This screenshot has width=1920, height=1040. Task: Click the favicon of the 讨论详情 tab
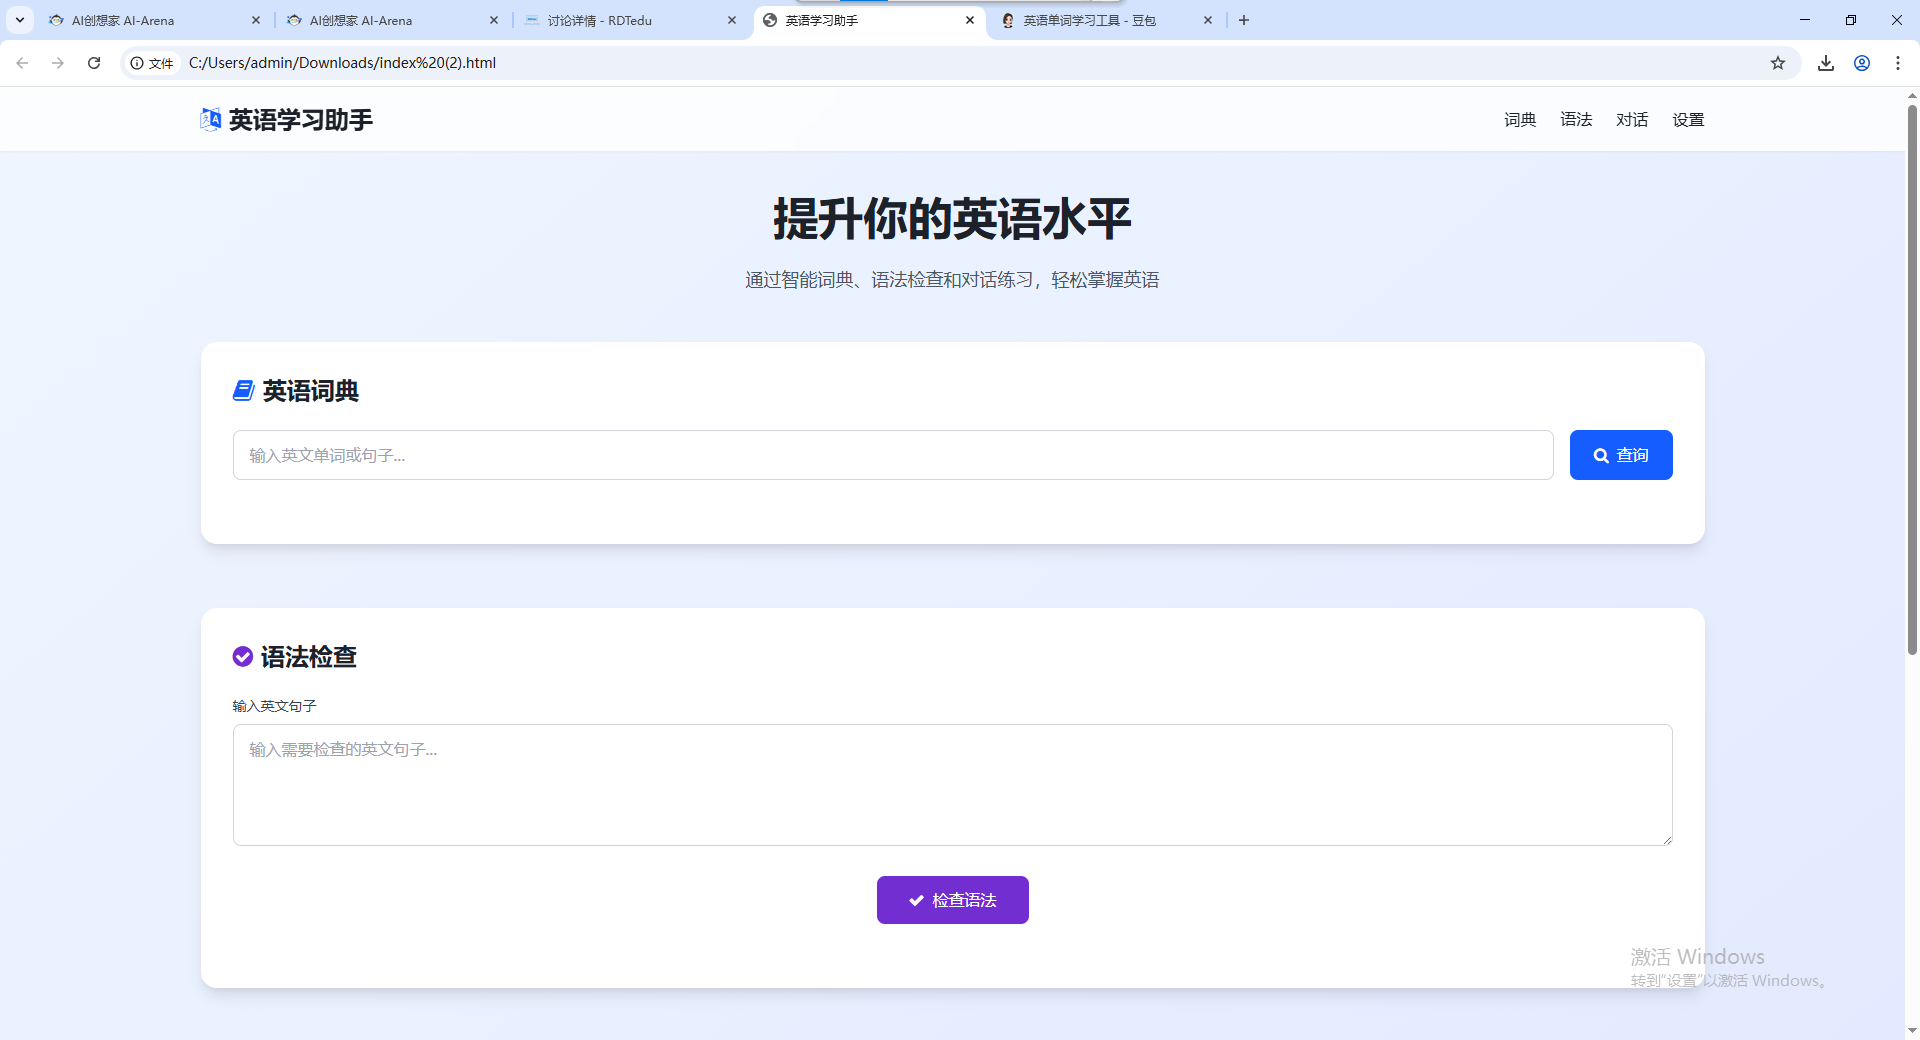pos(532,20)
